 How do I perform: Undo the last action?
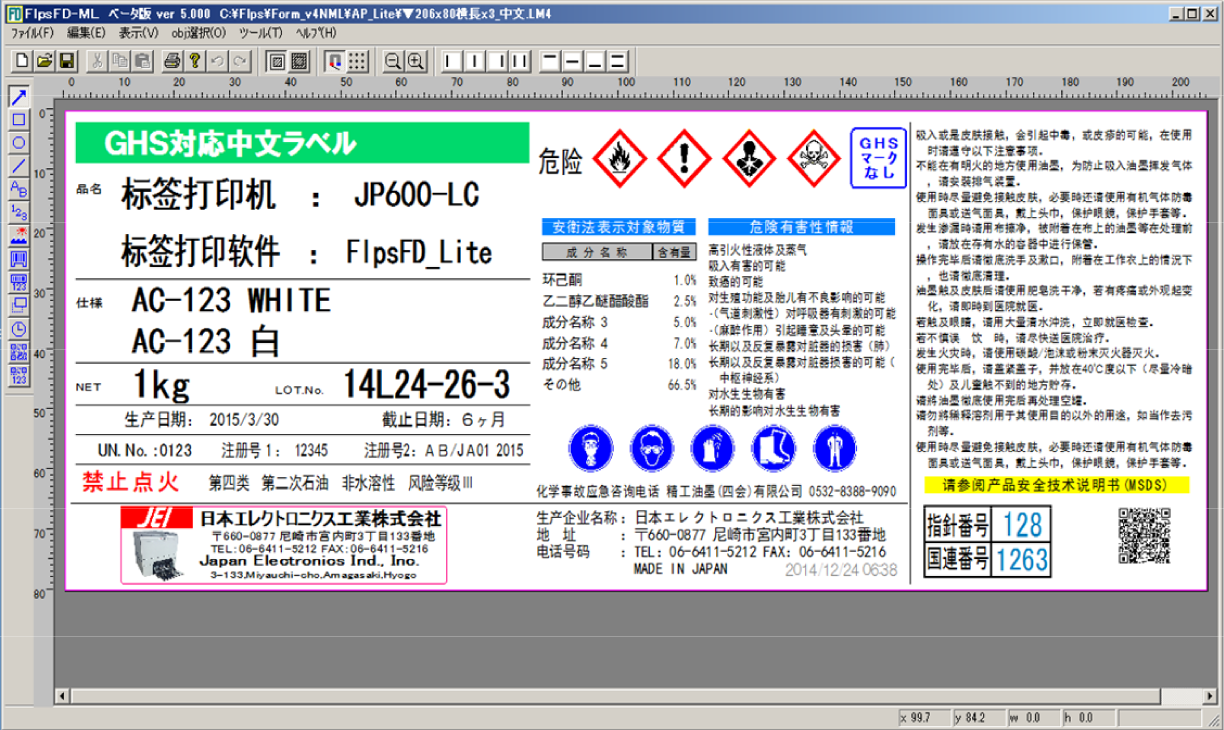point(217,60)
